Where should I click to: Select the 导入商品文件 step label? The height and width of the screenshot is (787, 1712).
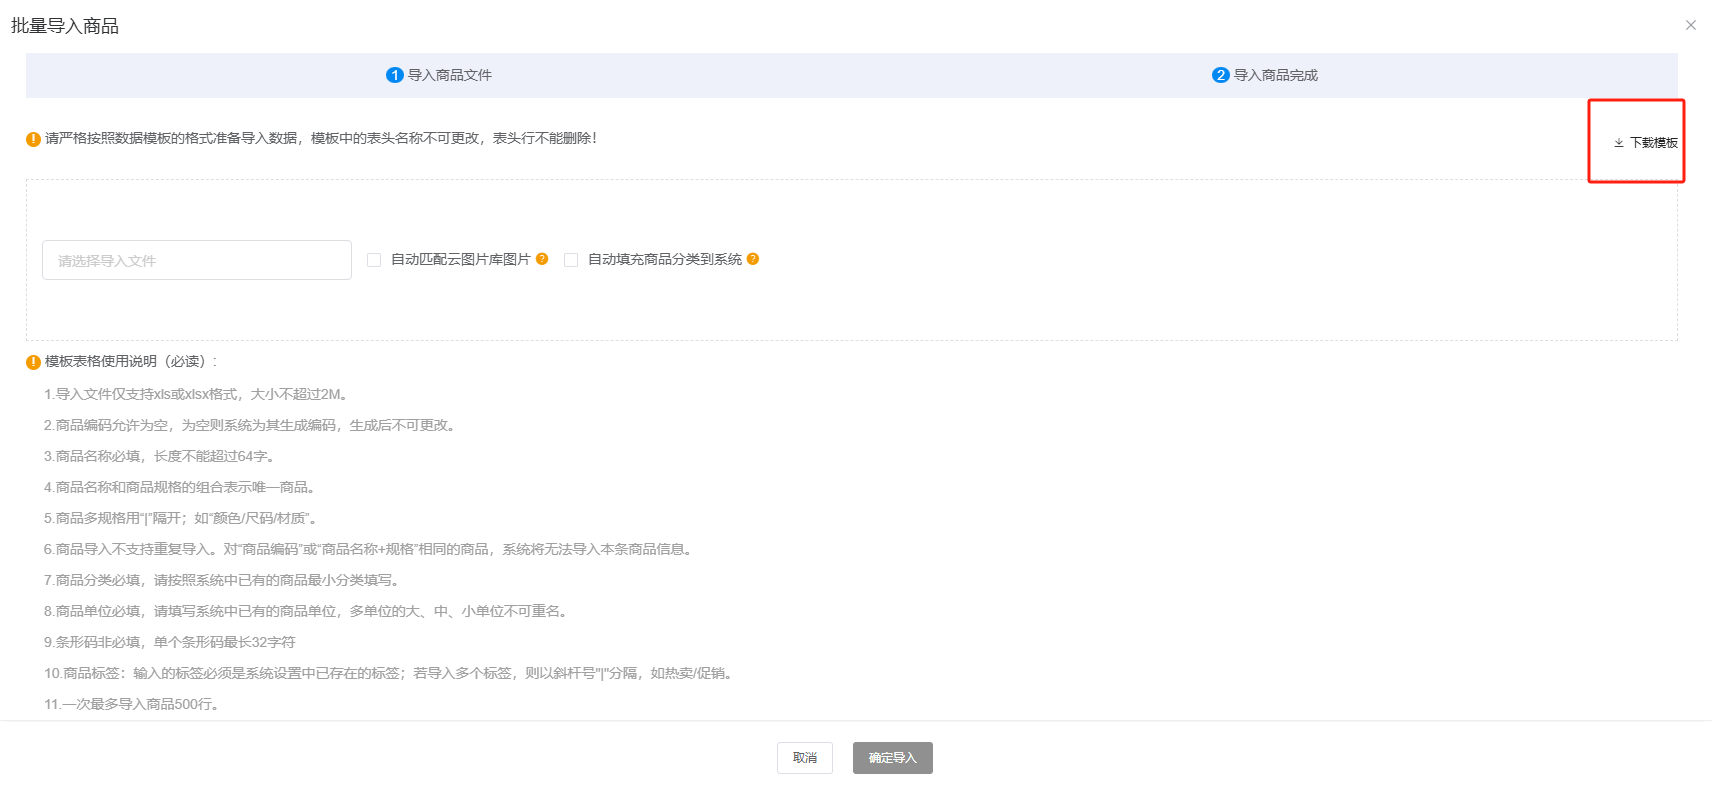coord(449,75)
